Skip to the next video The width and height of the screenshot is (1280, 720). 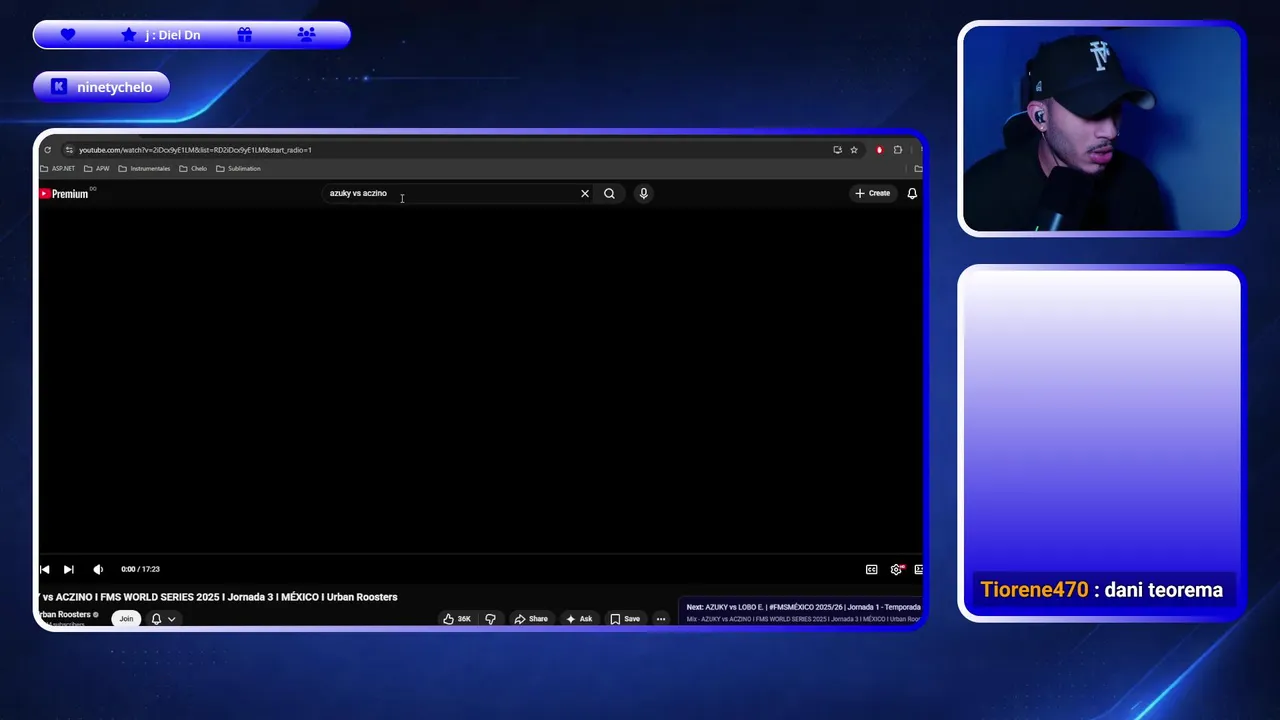(x=68, y=569)
